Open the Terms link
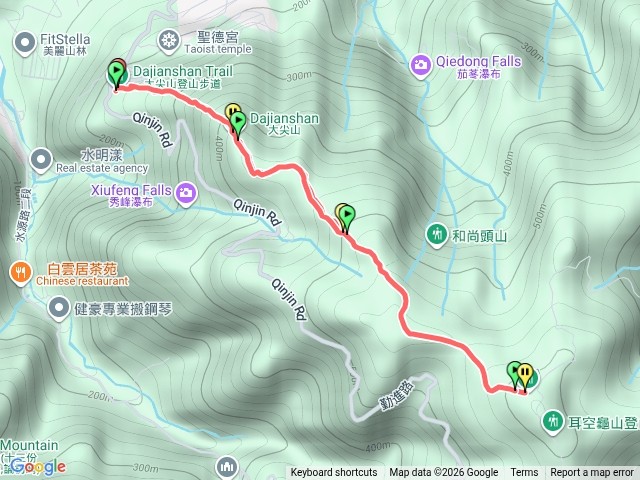The height and width of the screenshot is (480, 640). point(524,473)
